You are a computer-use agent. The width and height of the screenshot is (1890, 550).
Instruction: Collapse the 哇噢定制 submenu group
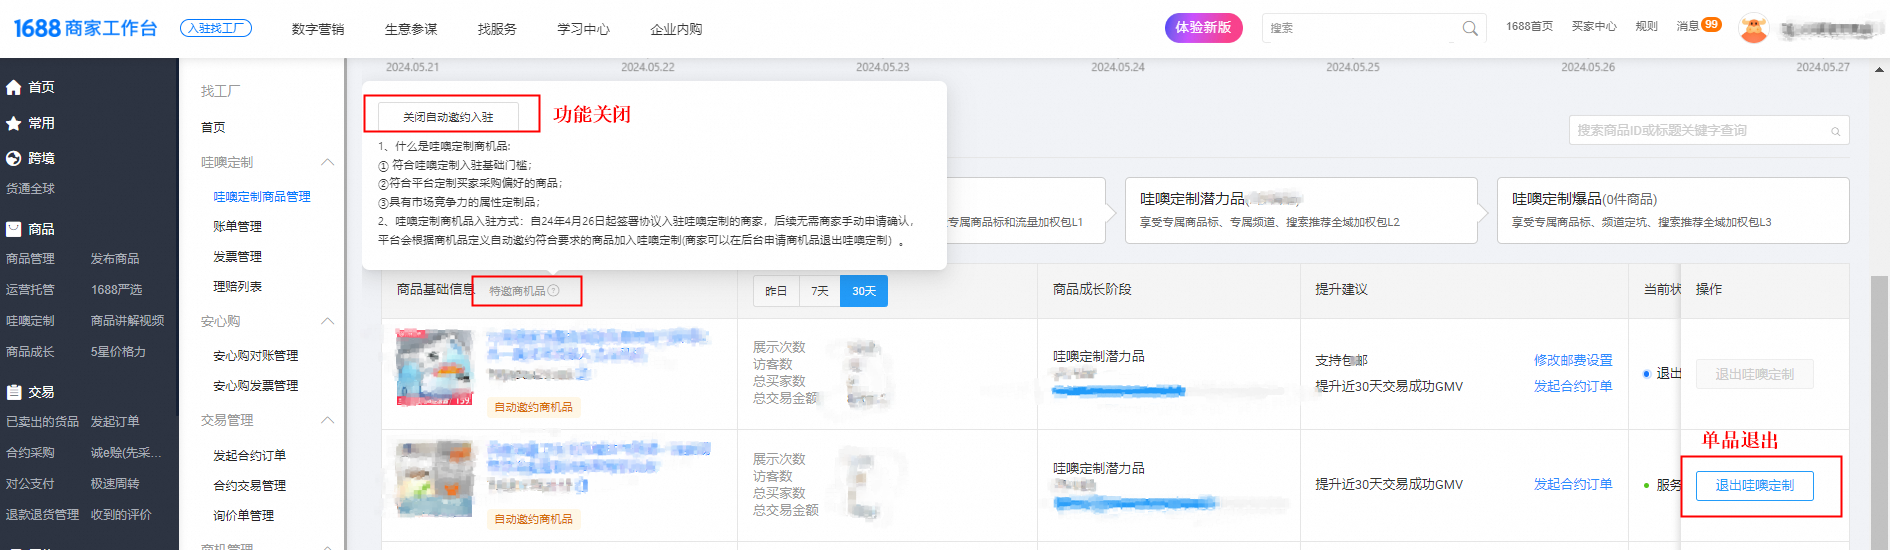pos(327,162)
